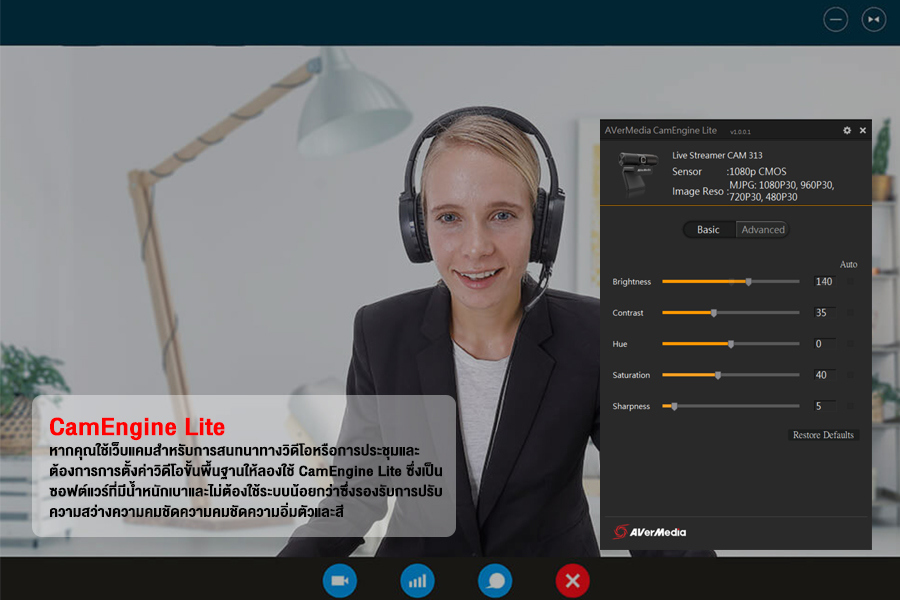The image size is (900, 600).
Task: End the call with the red X button
Action: [x=572, y=581]
